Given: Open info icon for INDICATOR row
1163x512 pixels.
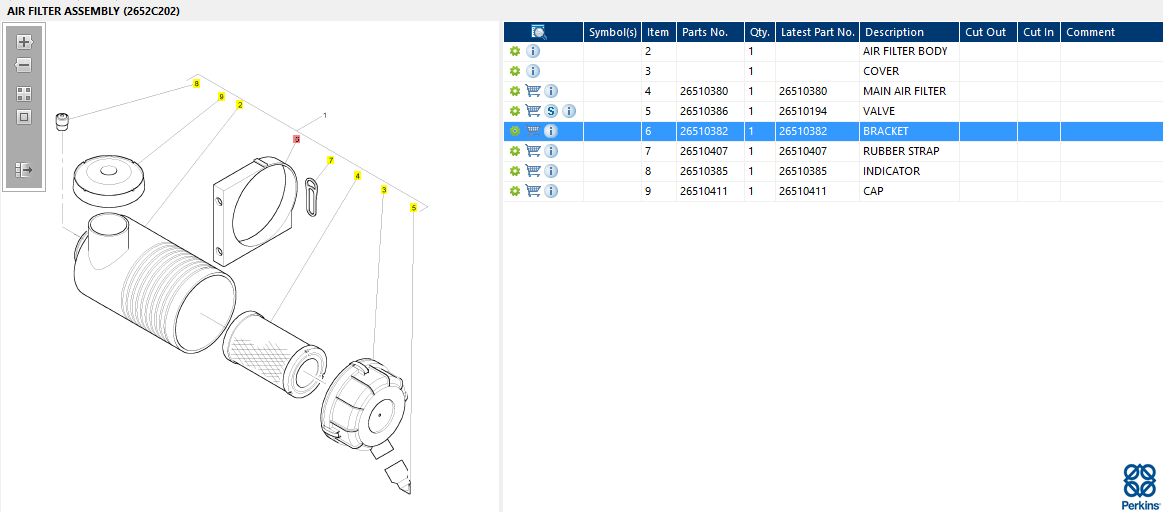Looking at the screenshot, I should (x=551, y=171).
